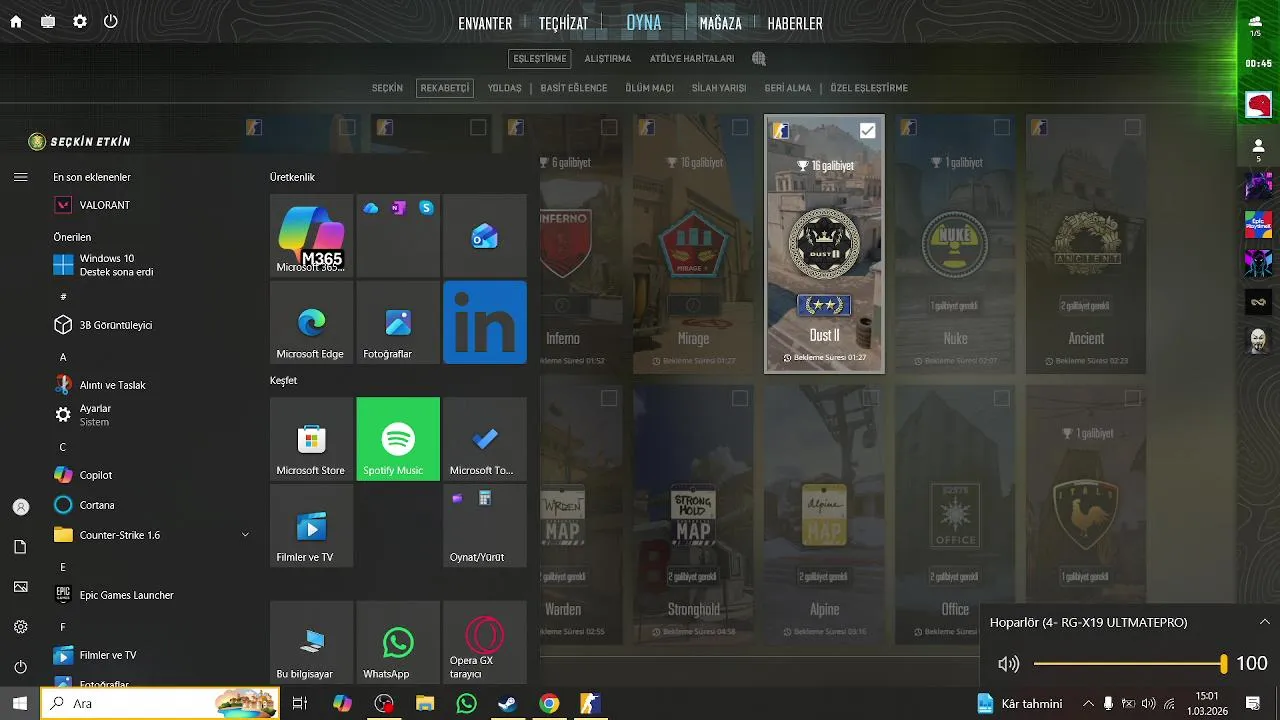Check the Alpine map checkbox
The height and width of the screenshot is (720, 1280).
(x=870, y=398)
